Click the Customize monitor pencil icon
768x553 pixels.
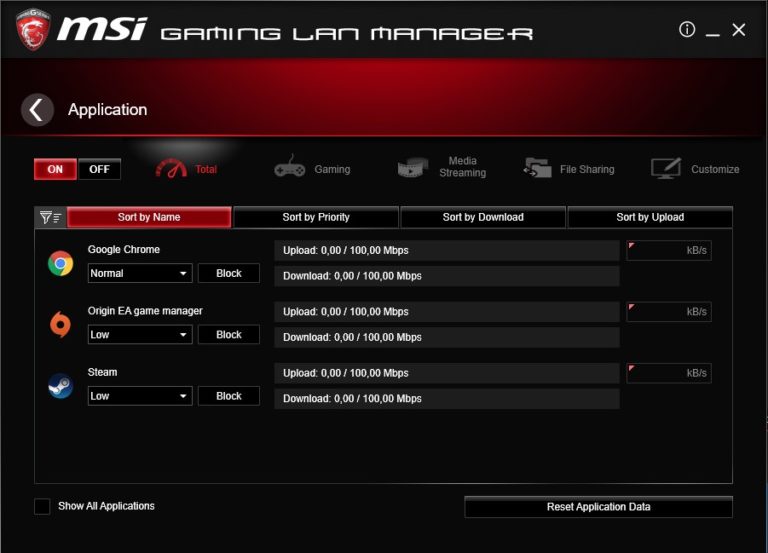pos(666,168)
